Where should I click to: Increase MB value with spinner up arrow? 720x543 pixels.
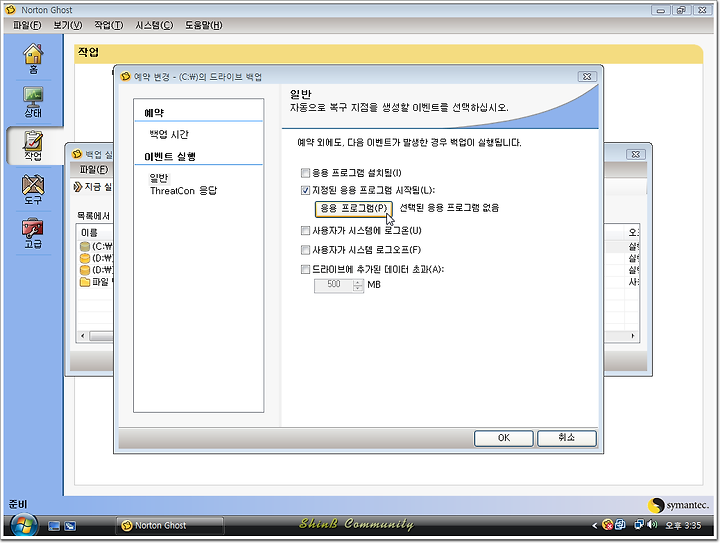tap(358, 282)
